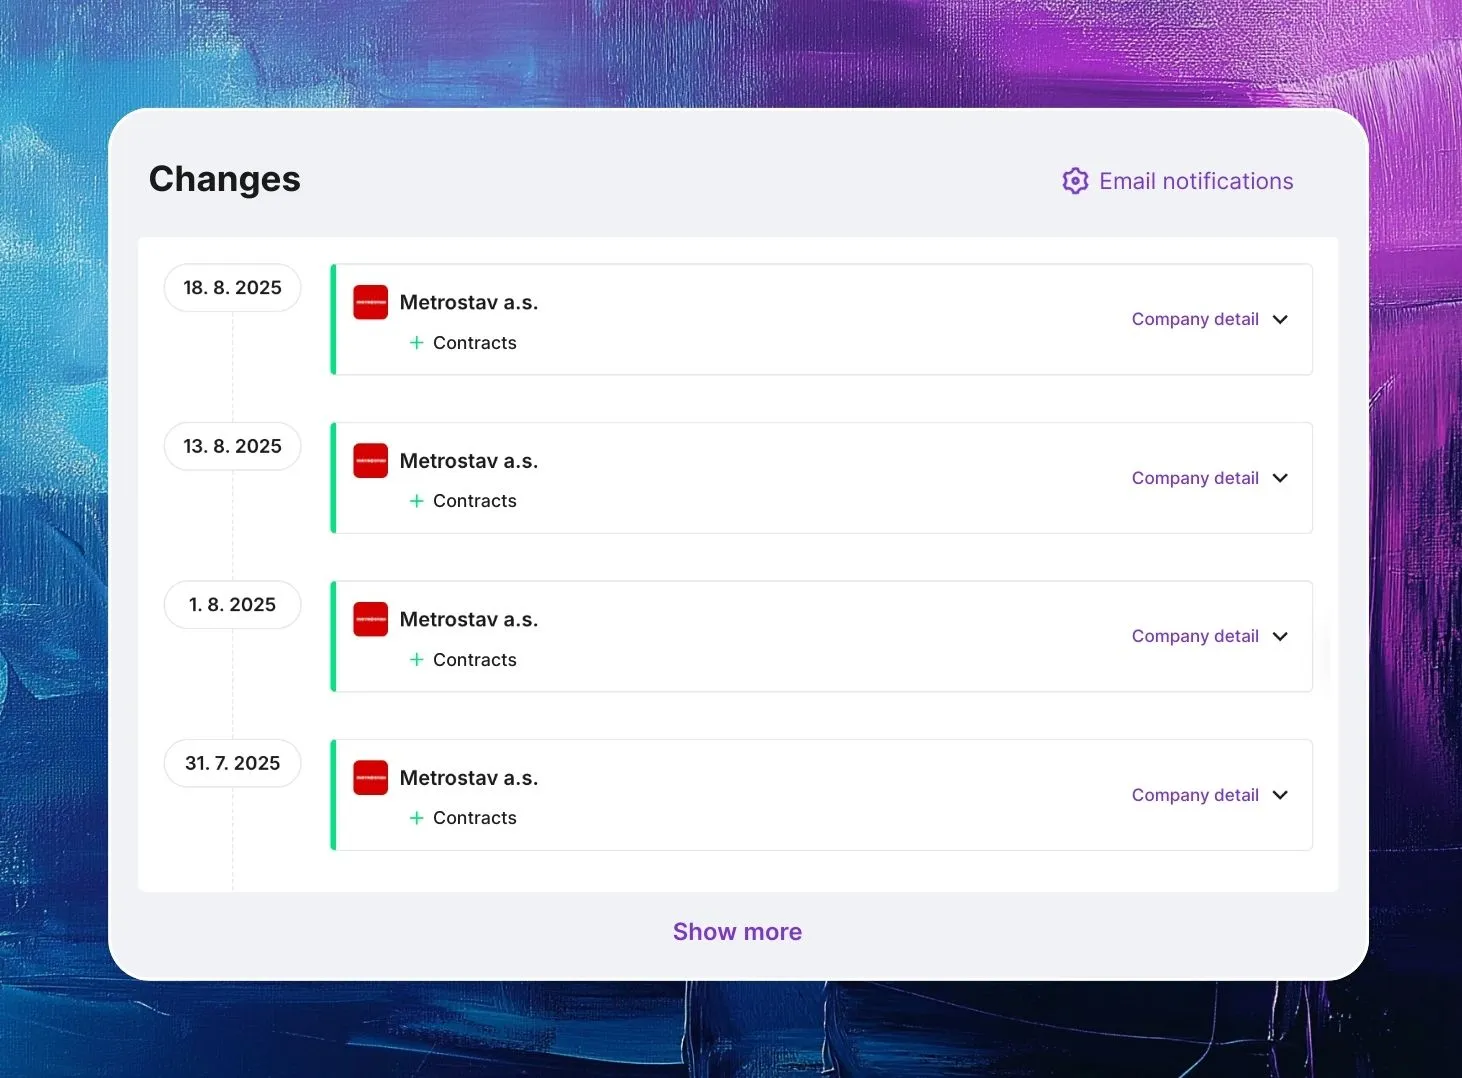Select the 13. 8. 2025 date pill
1462x1078 pixels.
point(232,446)
